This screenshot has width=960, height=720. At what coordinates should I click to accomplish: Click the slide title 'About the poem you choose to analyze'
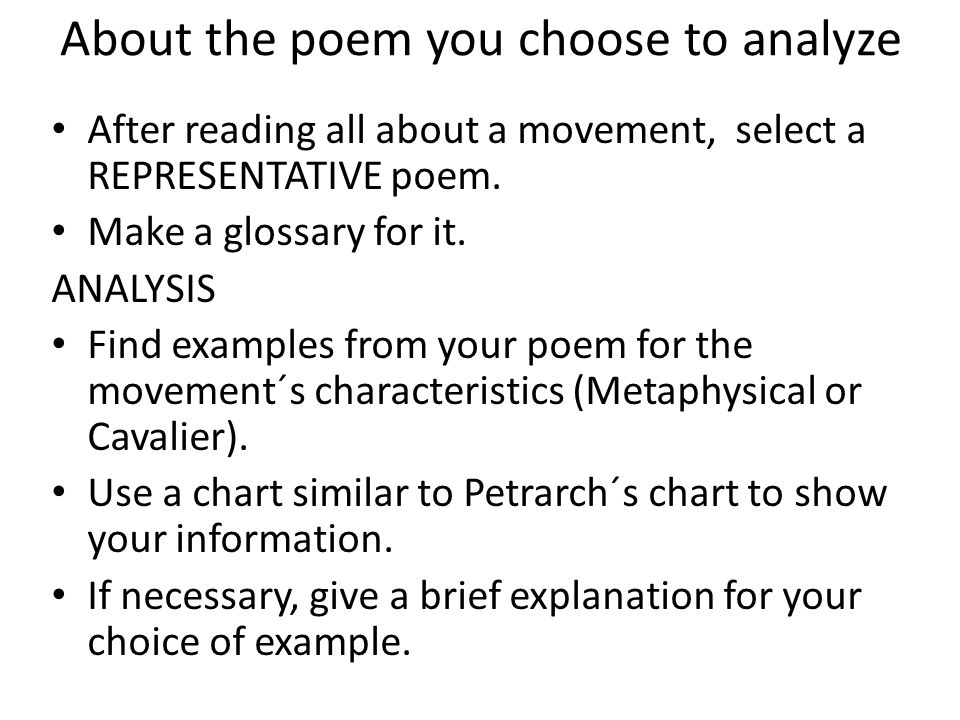(x=481, y=40)
